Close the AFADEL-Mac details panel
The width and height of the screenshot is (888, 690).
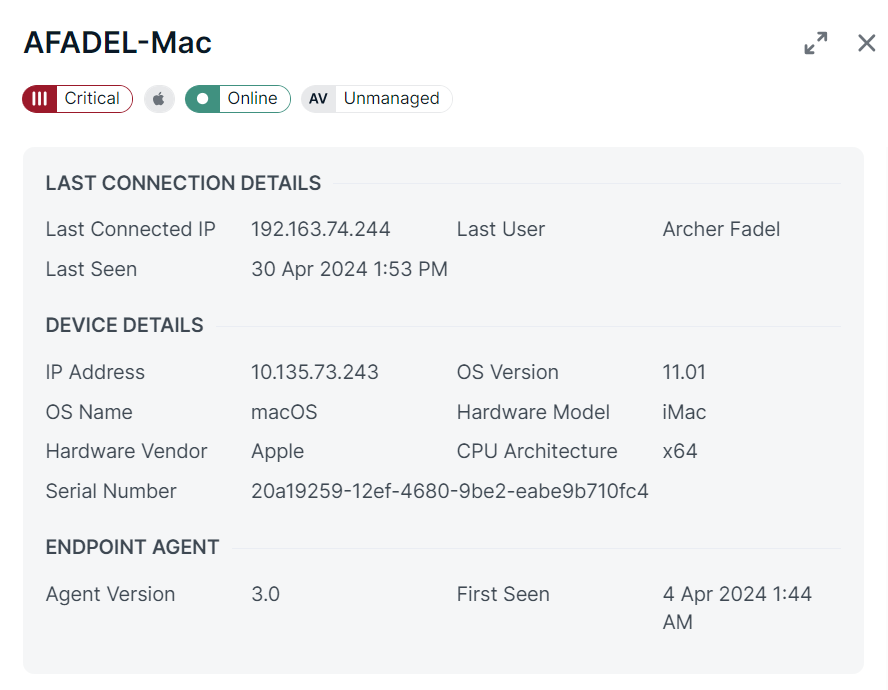pos(867,43)
